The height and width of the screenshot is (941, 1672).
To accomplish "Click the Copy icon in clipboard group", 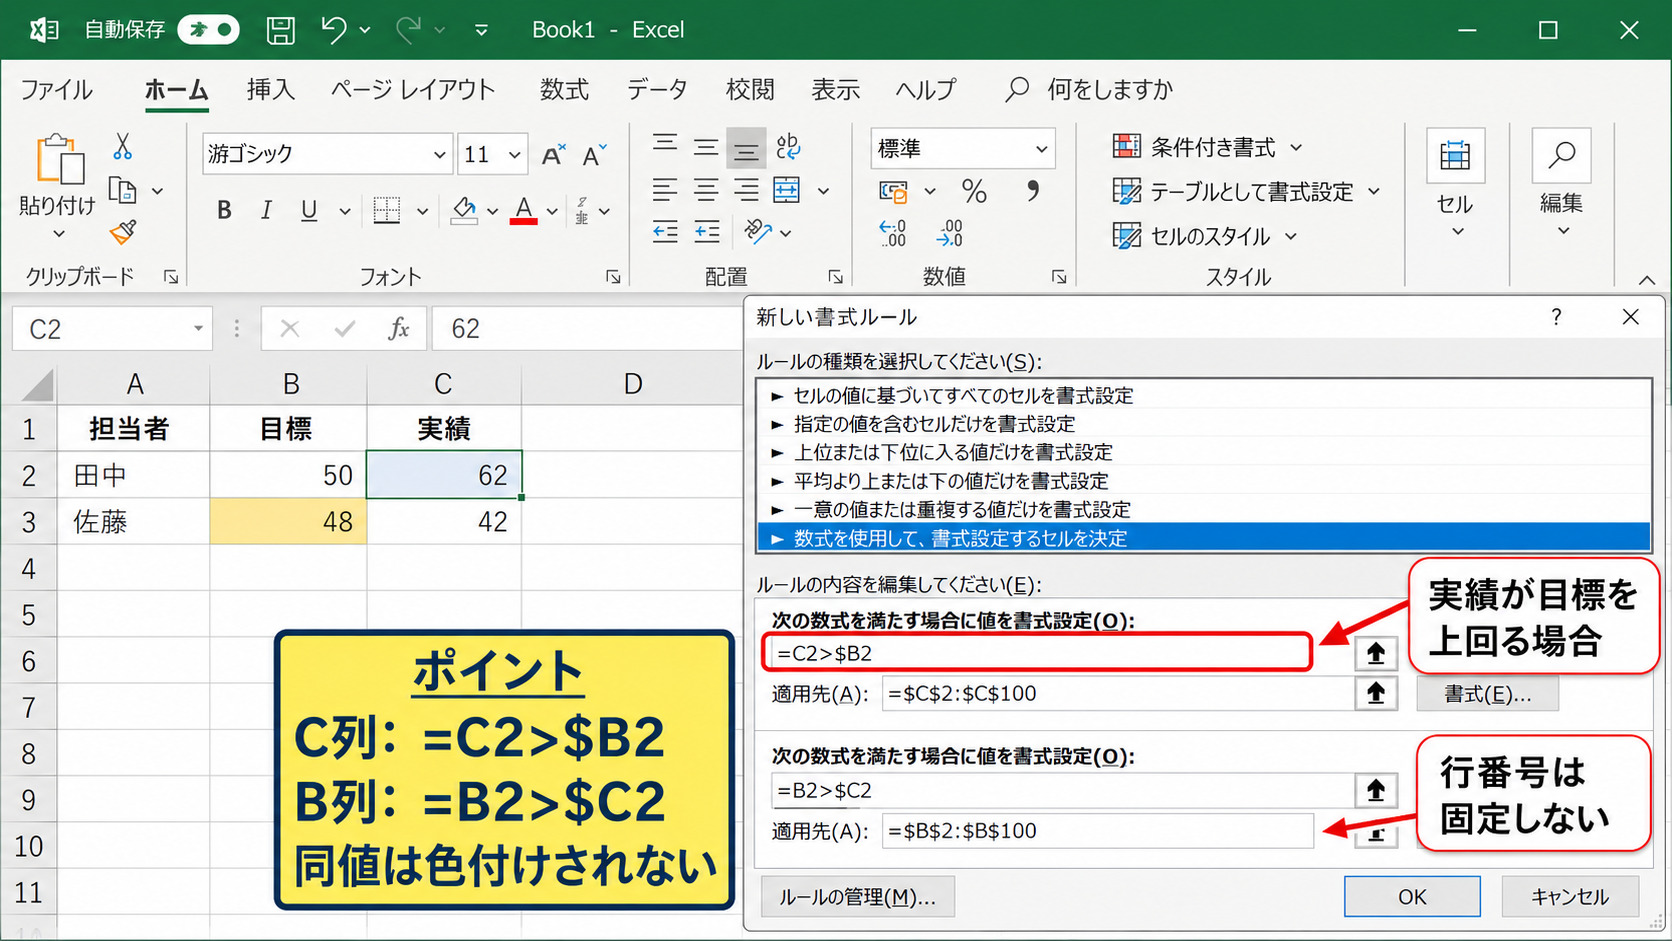I will [122, 190].
